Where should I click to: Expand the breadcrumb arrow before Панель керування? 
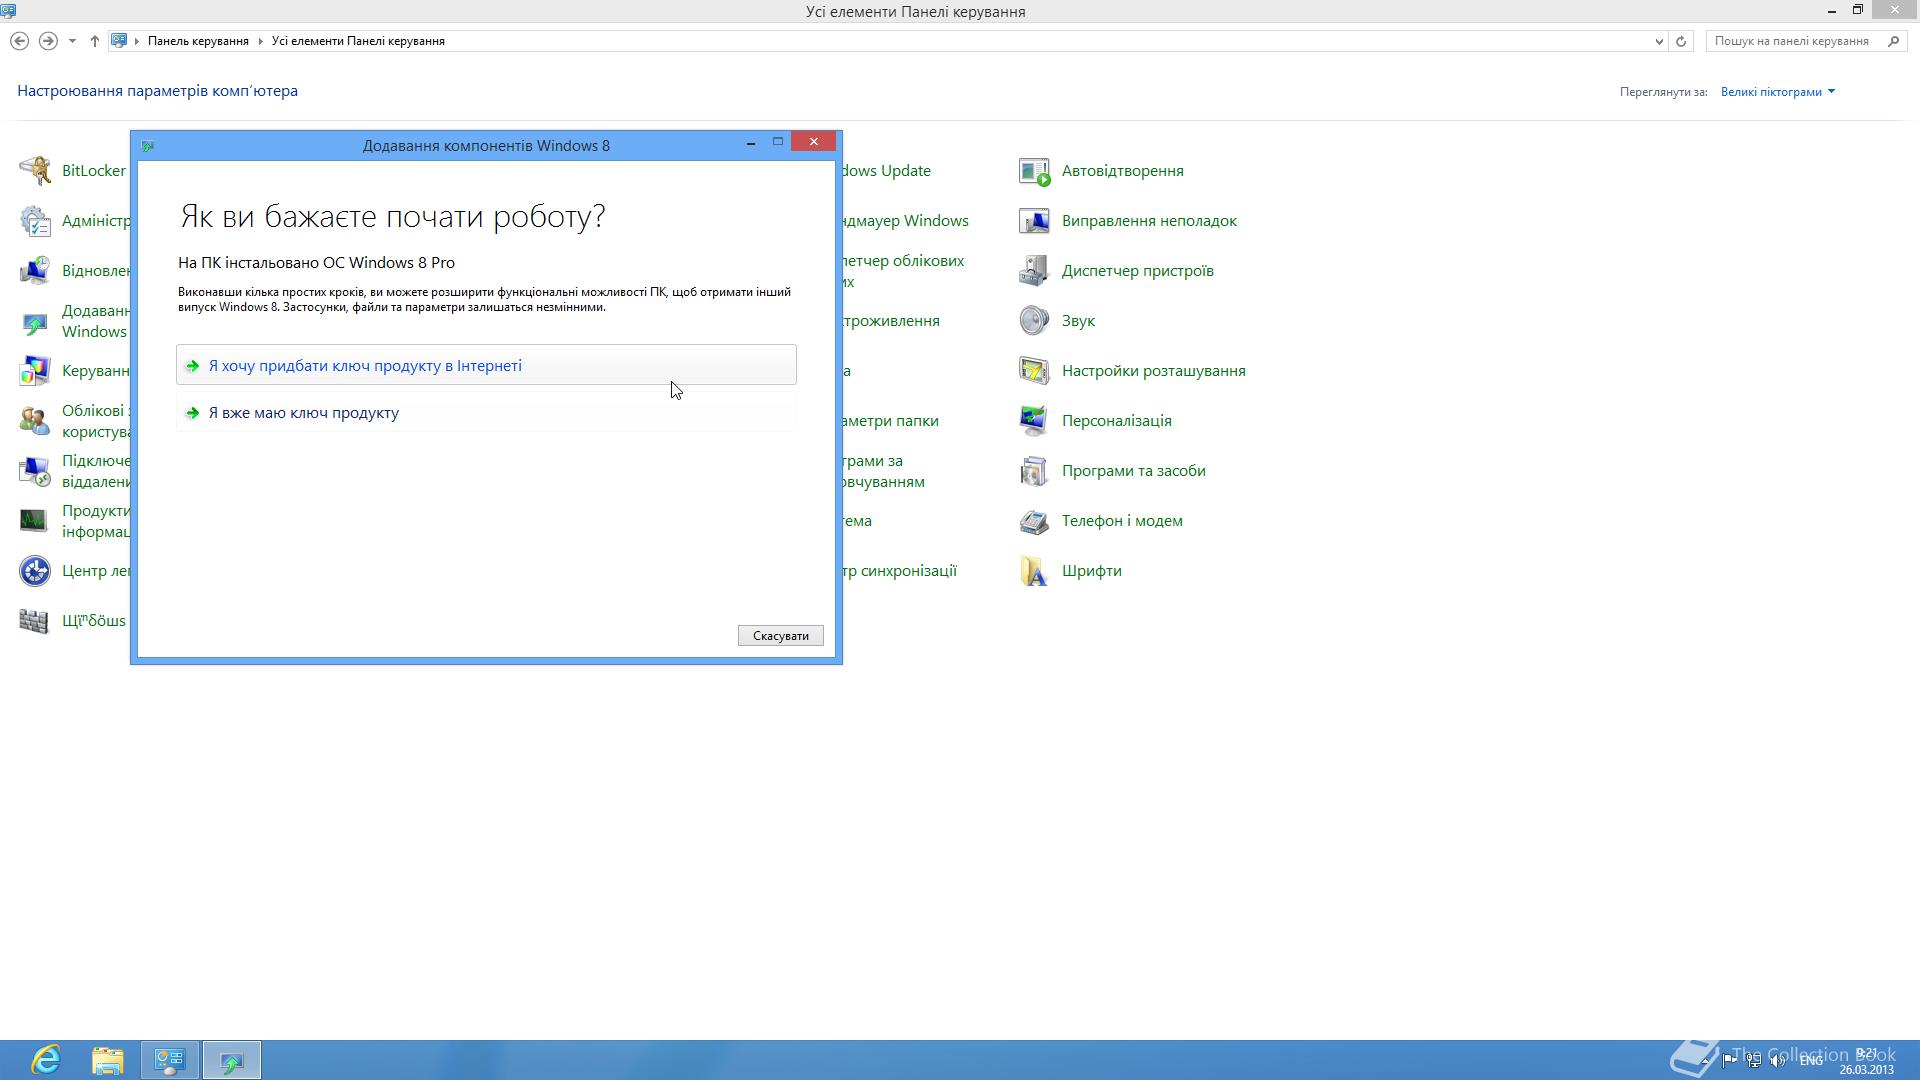click(x=137, y=41)
